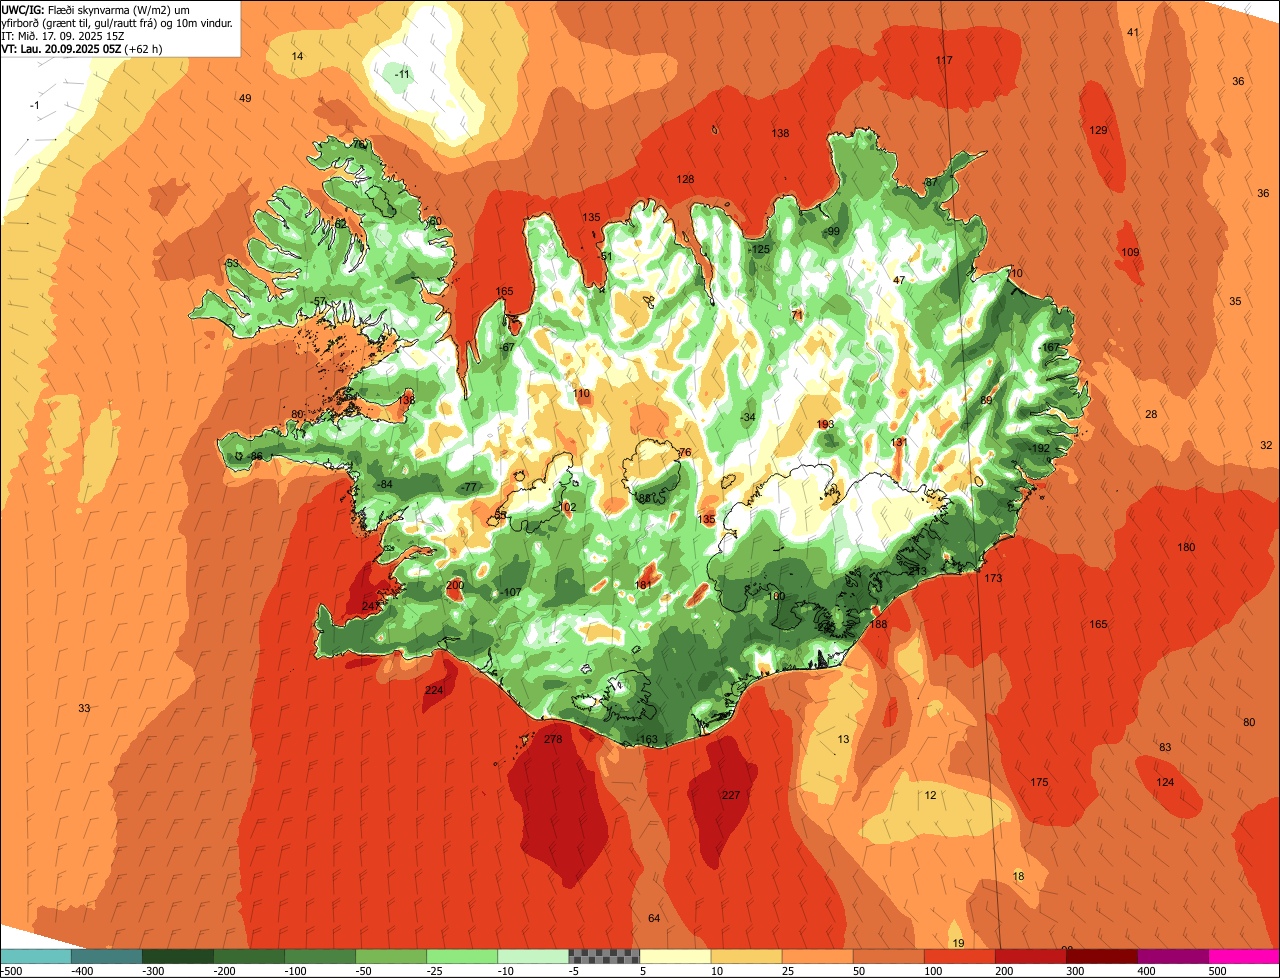Screen dimensions: 1280x978
Task: Click the -25 to -10 light green swatch
Action: pyautogui.click(x=462, y=956)
